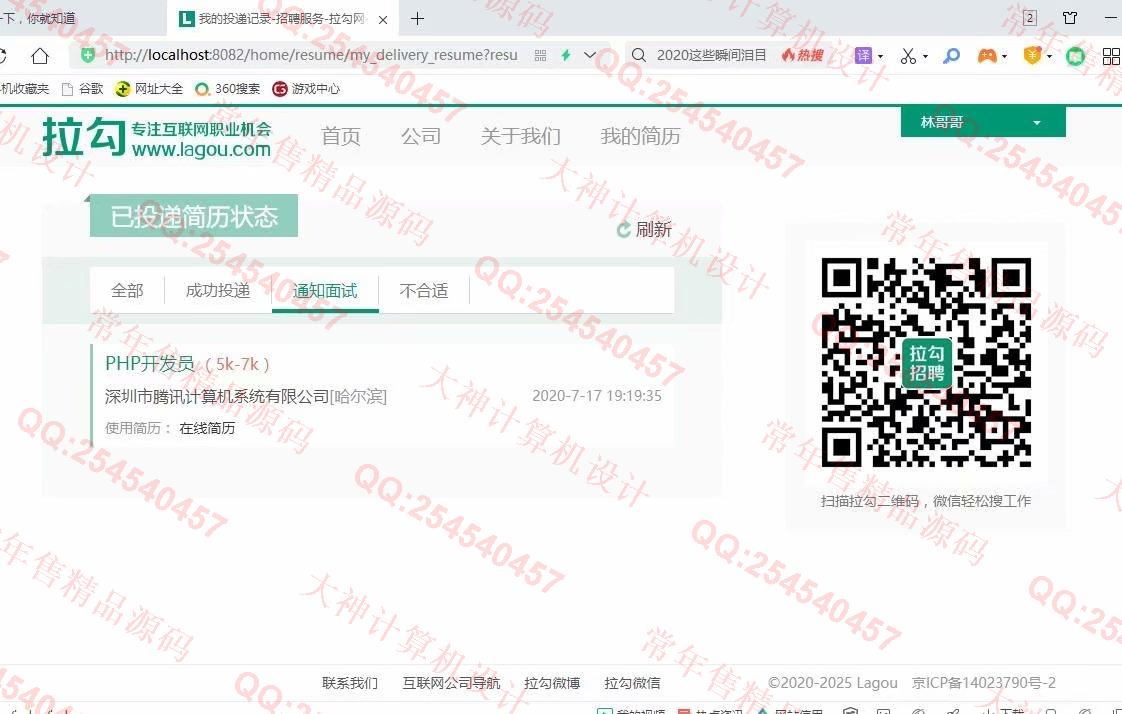This screenshot has height=714, width=1122.
Task: Click the browser address bar URL field
Action: point(311,55)
